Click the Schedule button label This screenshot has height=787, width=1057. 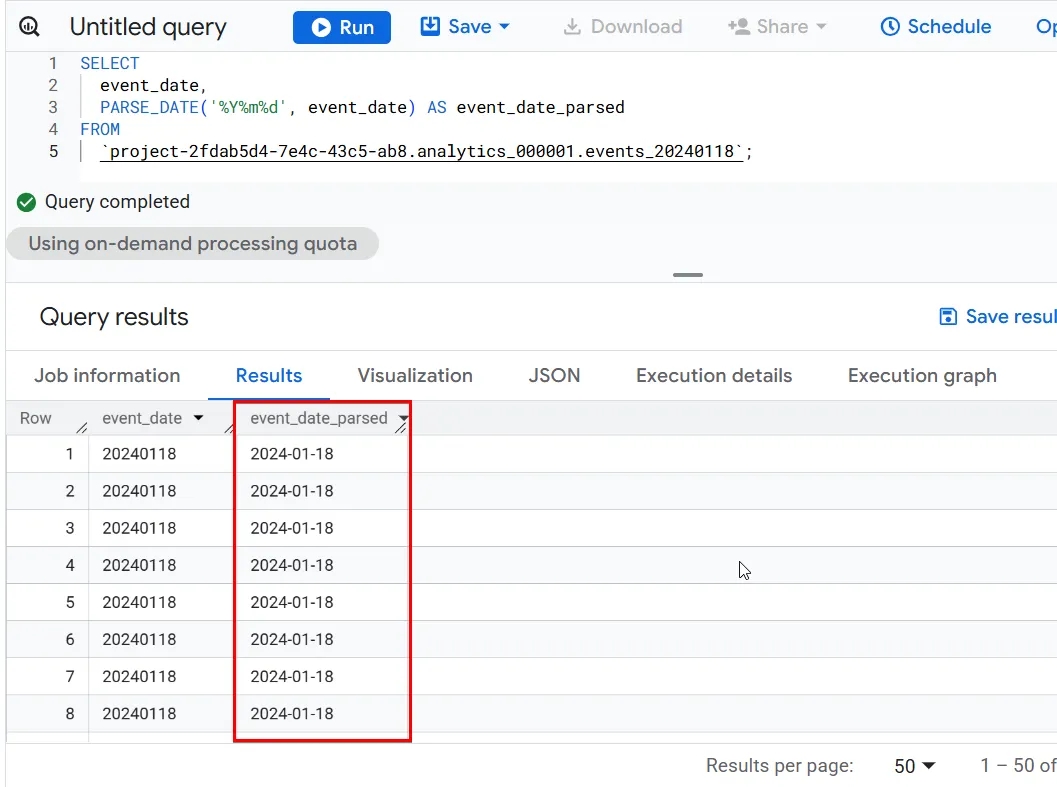tap(949, 27)
